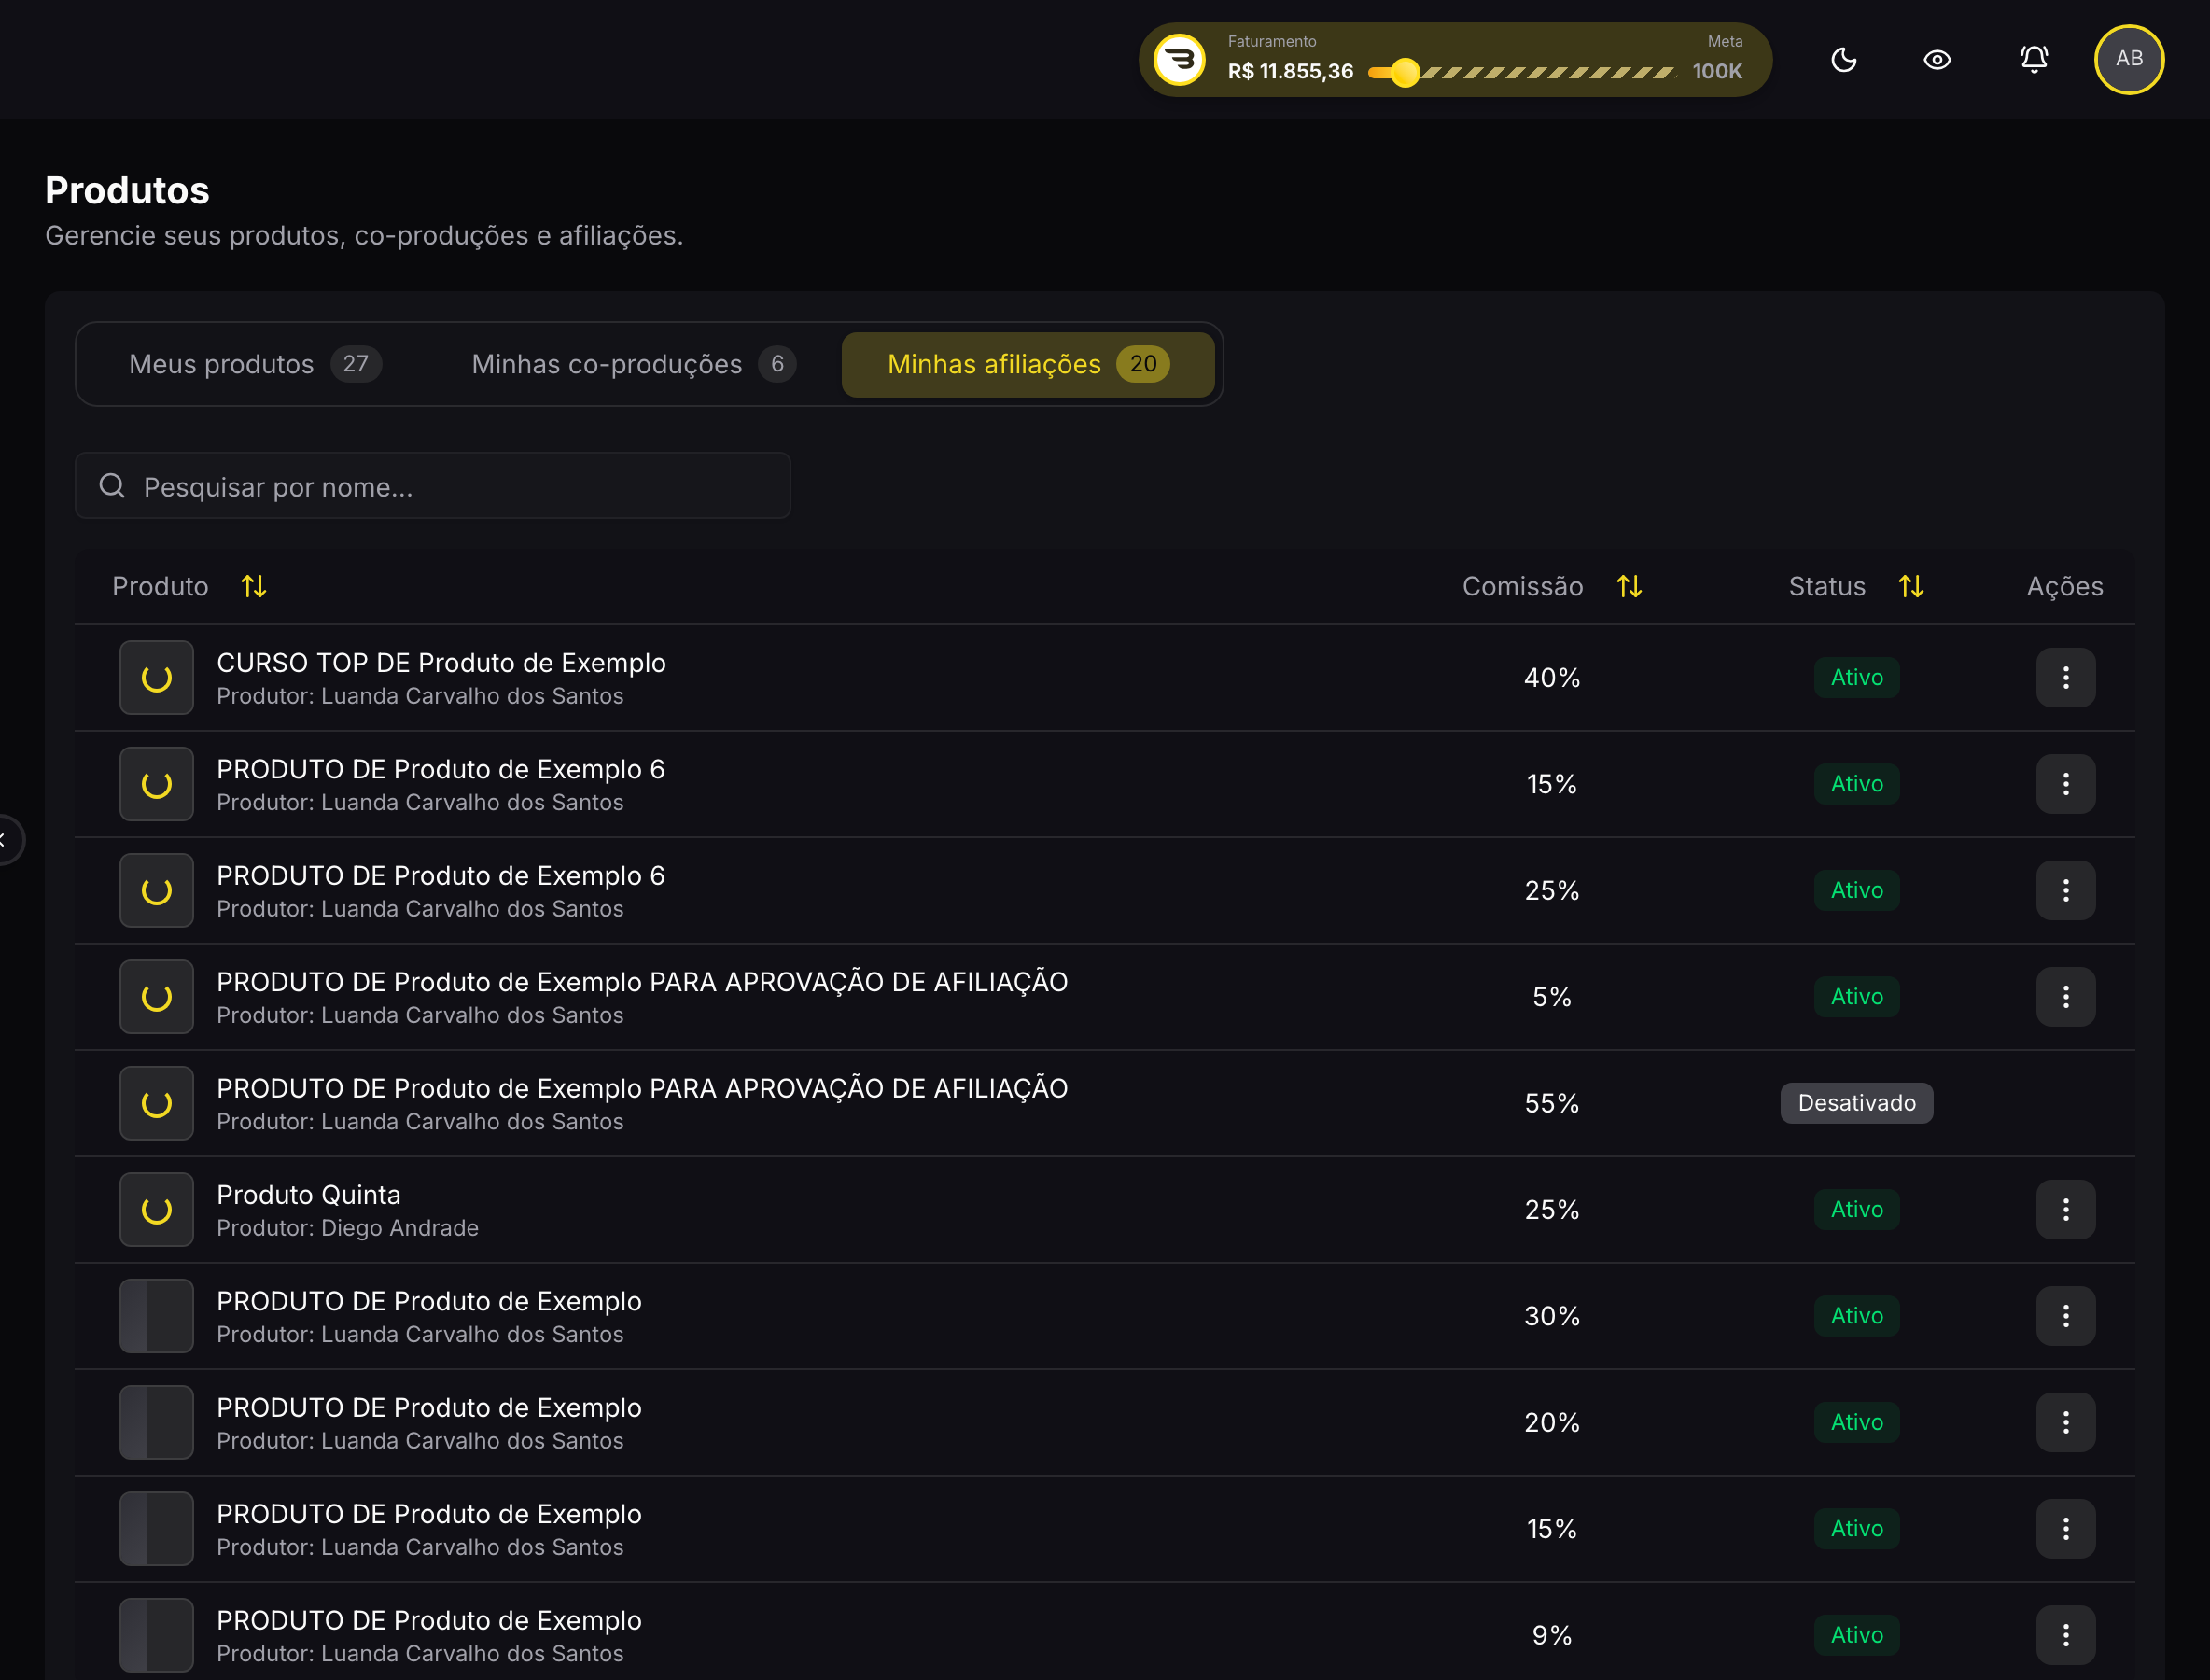Click Ativo badge on Produto Quinta row

click(1856, 1210)
